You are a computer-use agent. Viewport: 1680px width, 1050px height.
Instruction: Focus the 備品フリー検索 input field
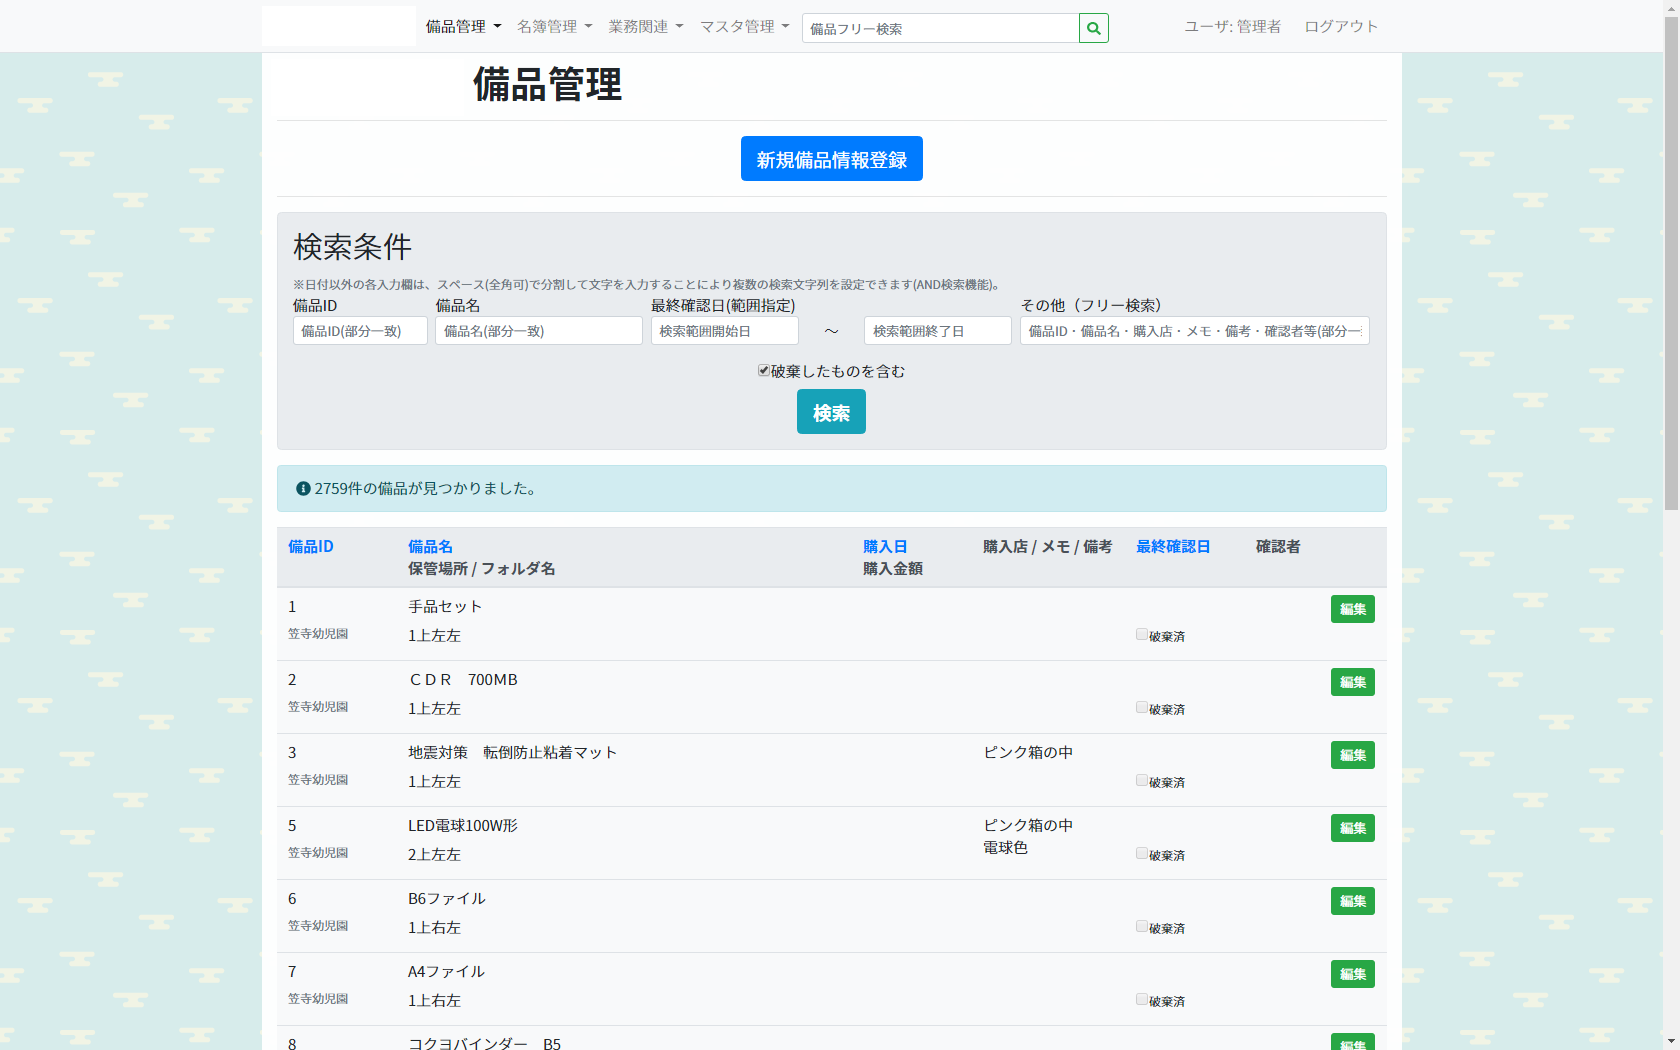(x=940, y=28)
